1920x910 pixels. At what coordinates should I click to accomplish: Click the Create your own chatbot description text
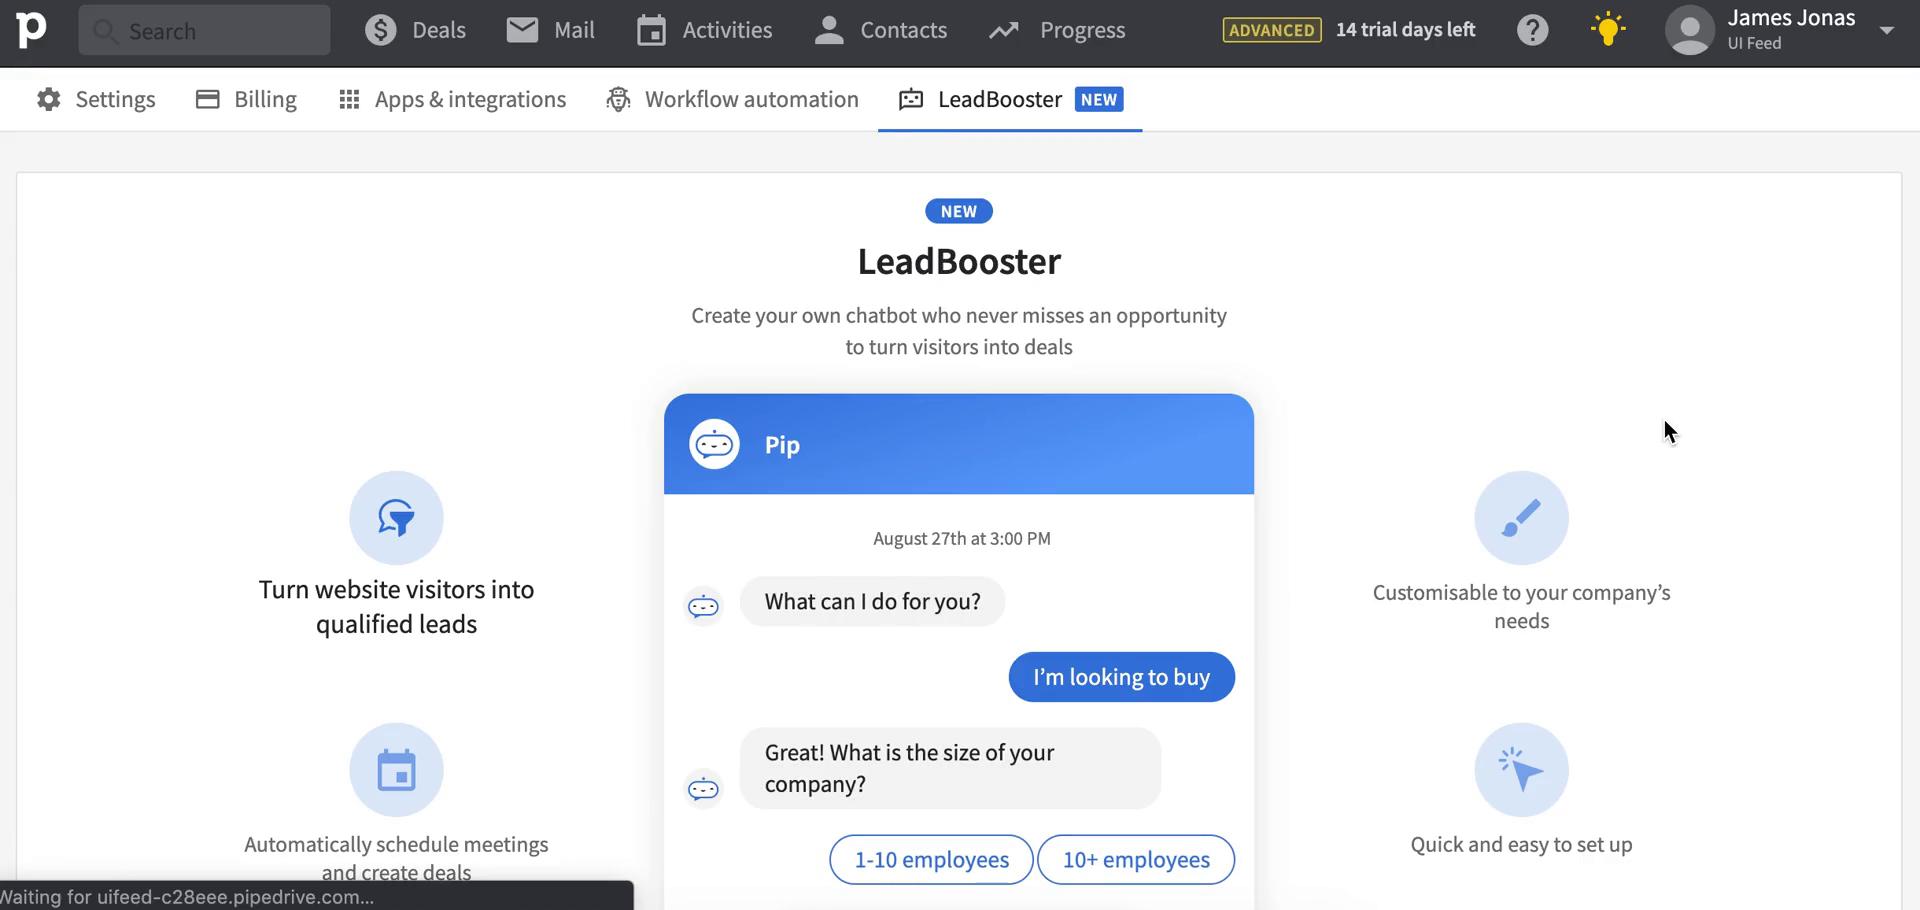coord(959,331)
